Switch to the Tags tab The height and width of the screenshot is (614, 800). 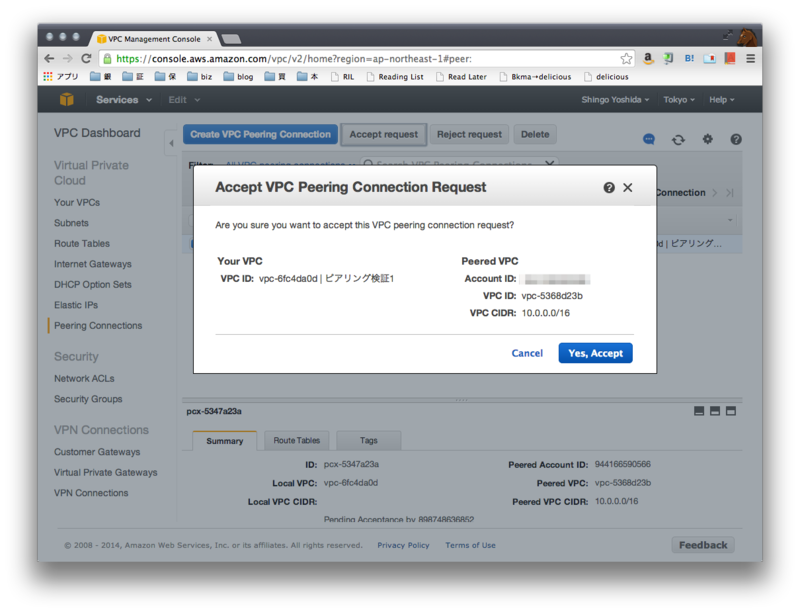tap(368, 440)
